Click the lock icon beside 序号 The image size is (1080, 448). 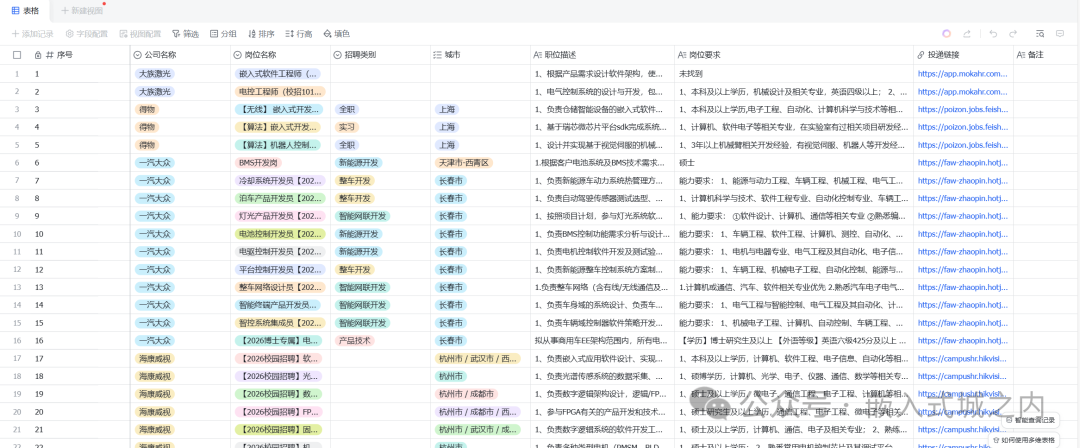39,54
